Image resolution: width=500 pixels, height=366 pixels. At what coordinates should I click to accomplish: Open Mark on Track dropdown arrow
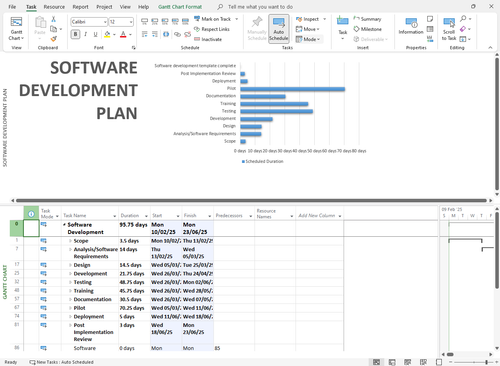tap(237, 19)
